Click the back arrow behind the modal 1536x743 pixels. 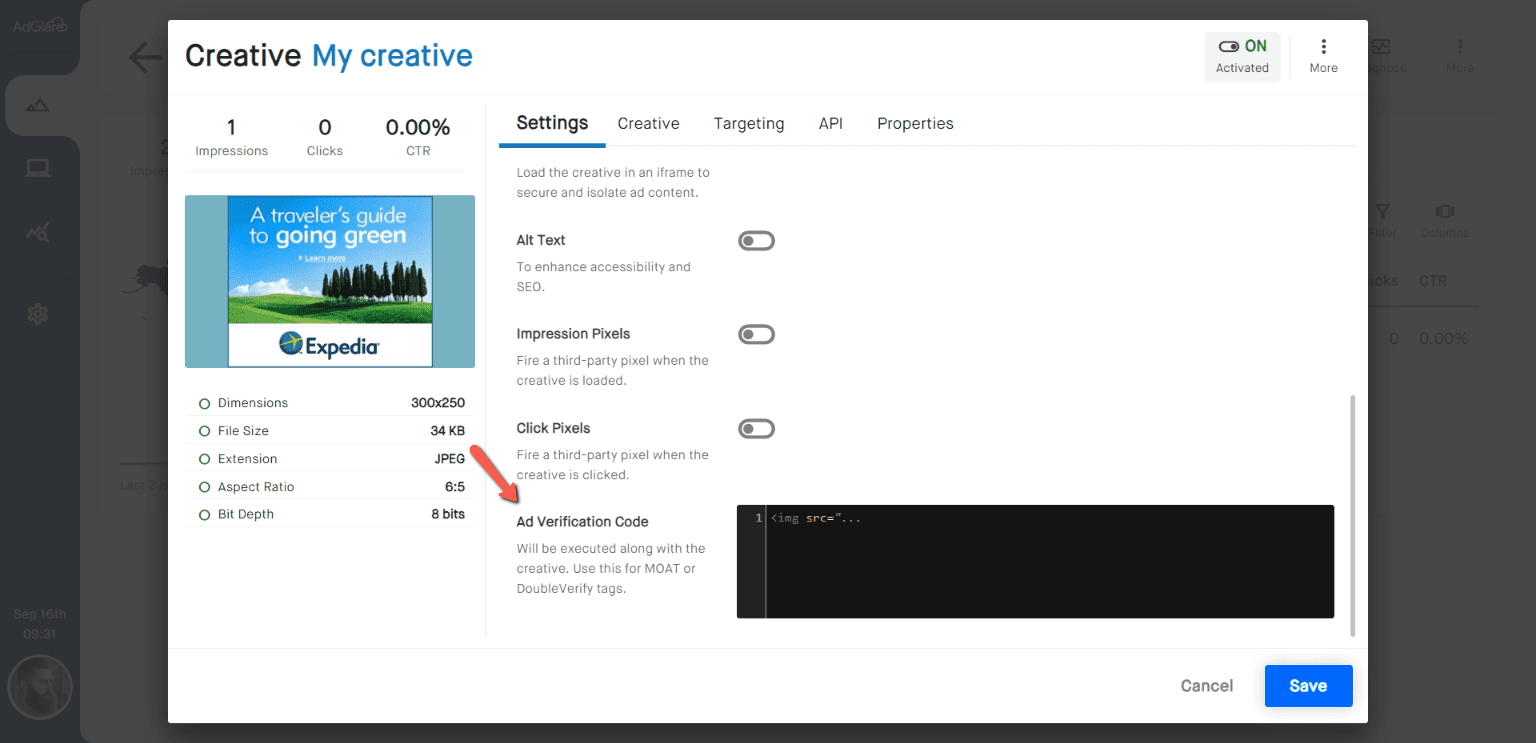tap(143, 57)
